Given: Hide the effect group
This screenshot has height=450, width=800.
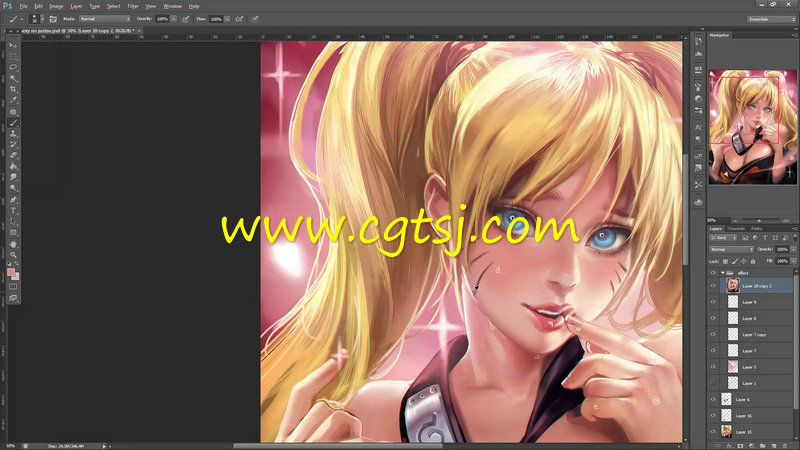Looking at the screenshot, I should [713, 273].
